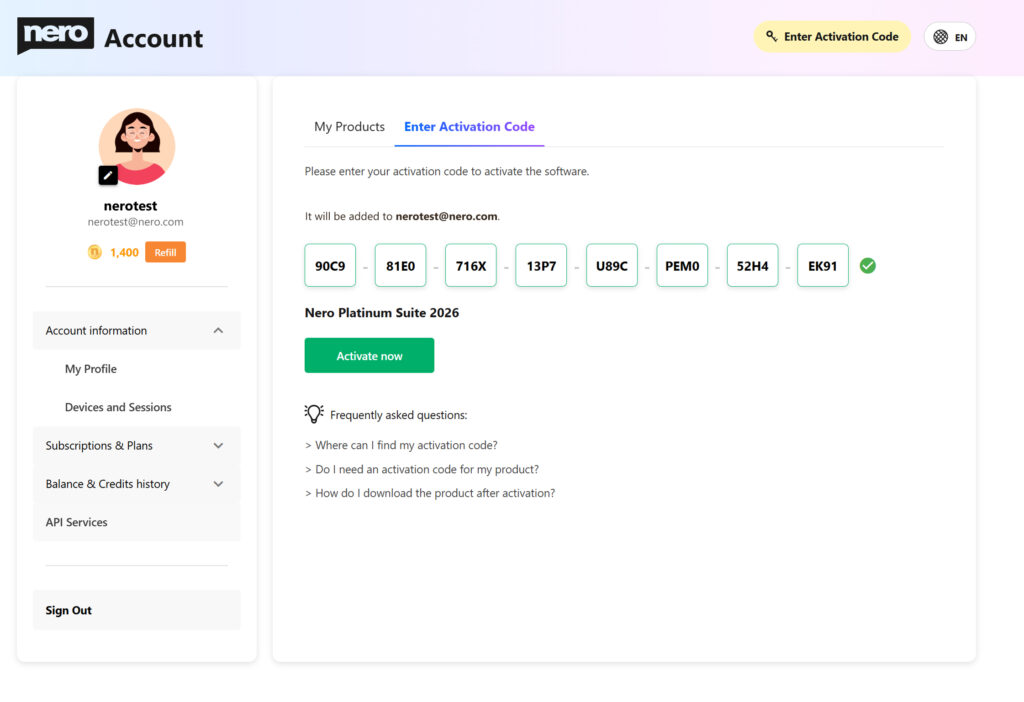Click the Refill button

(165, 252)
